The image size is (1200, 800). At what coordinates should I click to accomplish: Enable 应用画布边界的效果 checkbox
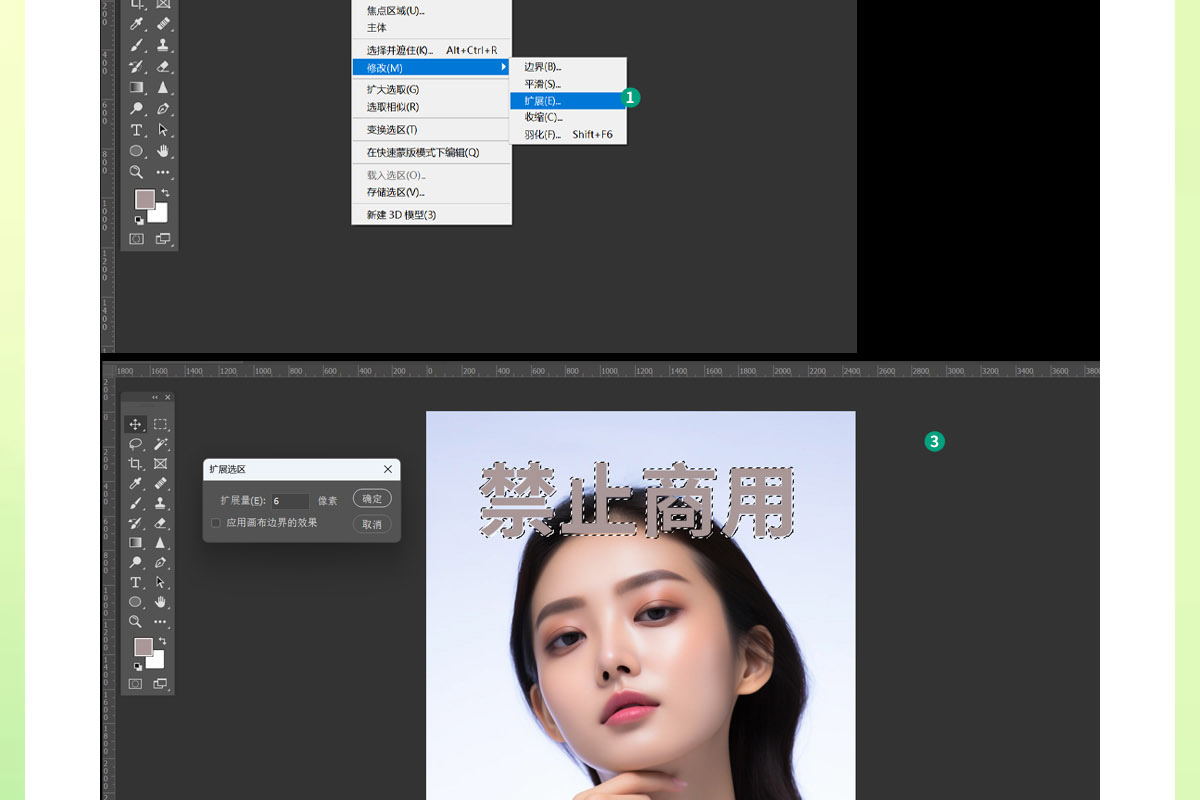point(216,523)
